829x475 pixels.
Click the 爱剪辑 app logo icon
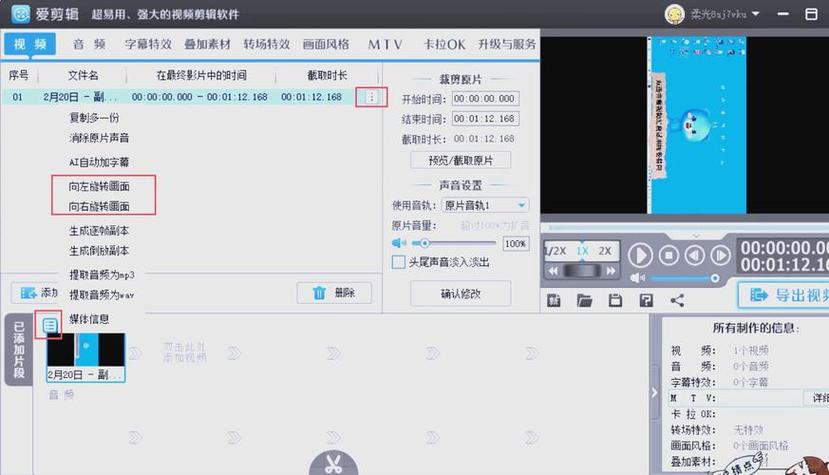pos(21,14)
